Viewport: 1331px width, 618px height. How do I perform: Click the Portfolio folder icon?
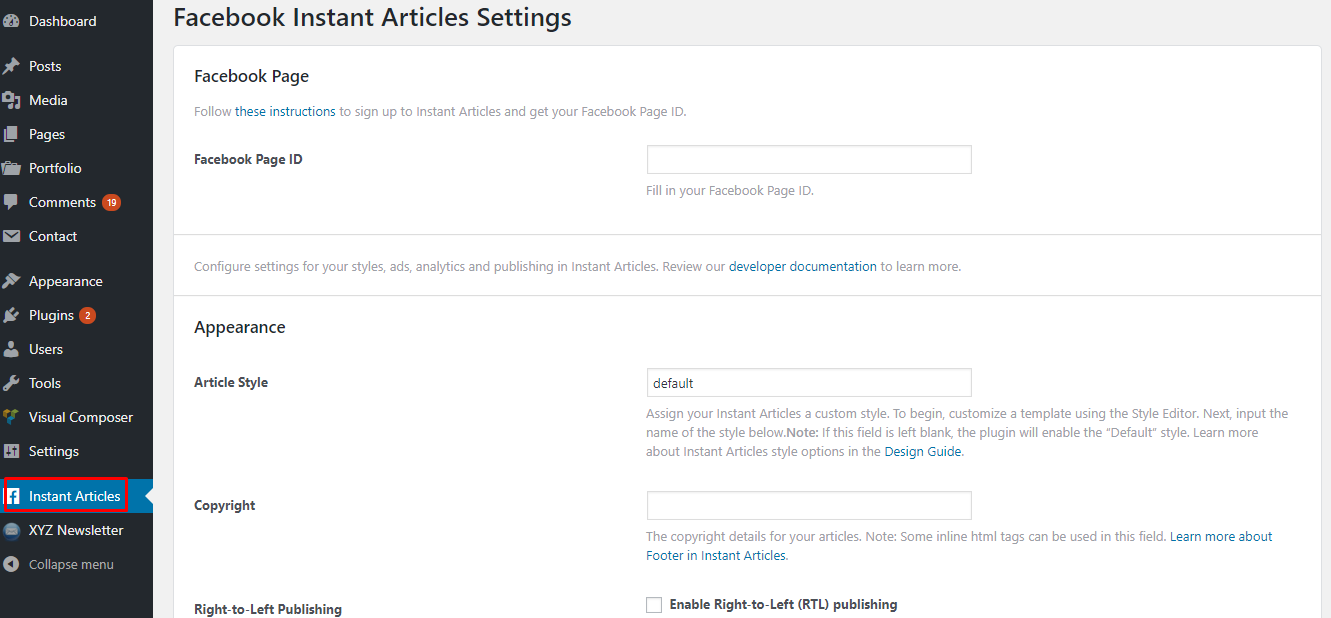point(11,168)
